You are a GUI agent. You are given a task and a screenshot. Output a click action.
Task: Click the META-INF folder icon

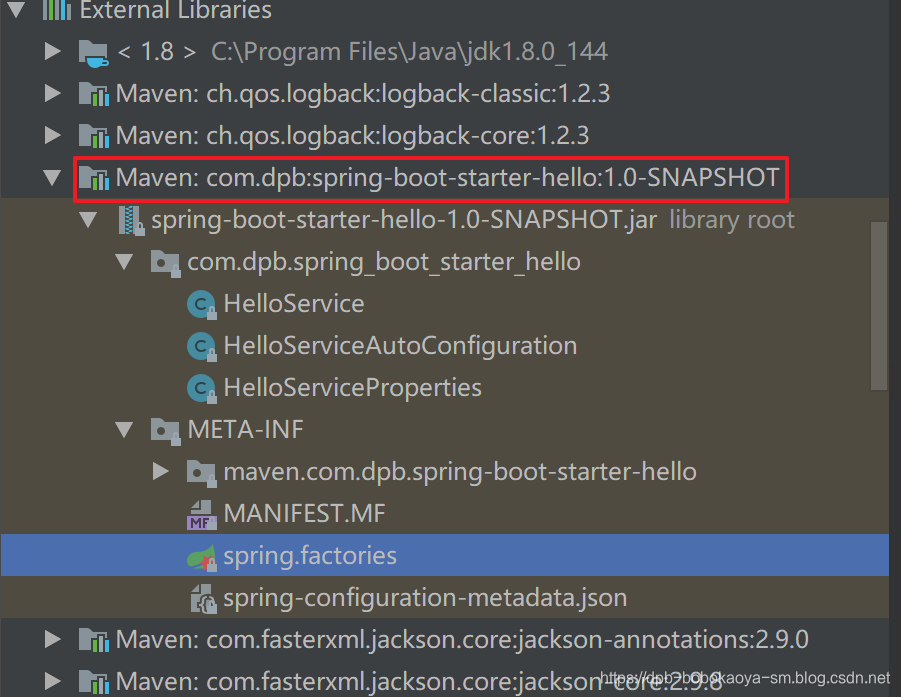click(166, 431)
